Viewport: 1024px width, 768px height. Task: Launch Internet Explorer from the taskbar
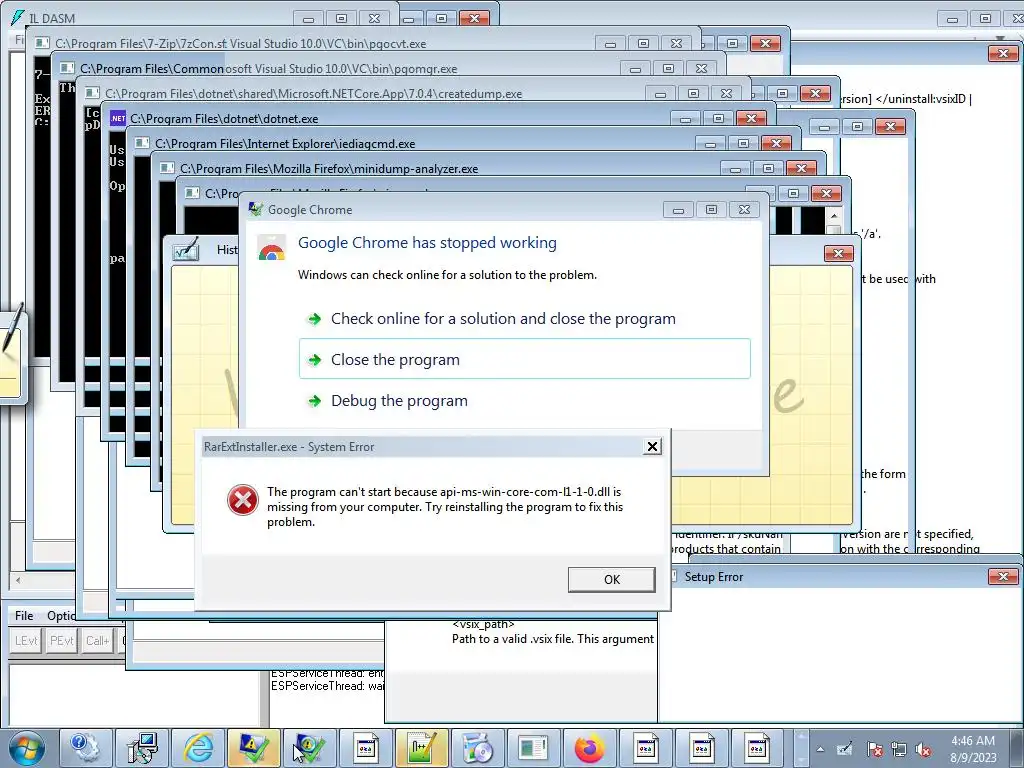click(198, 748)
